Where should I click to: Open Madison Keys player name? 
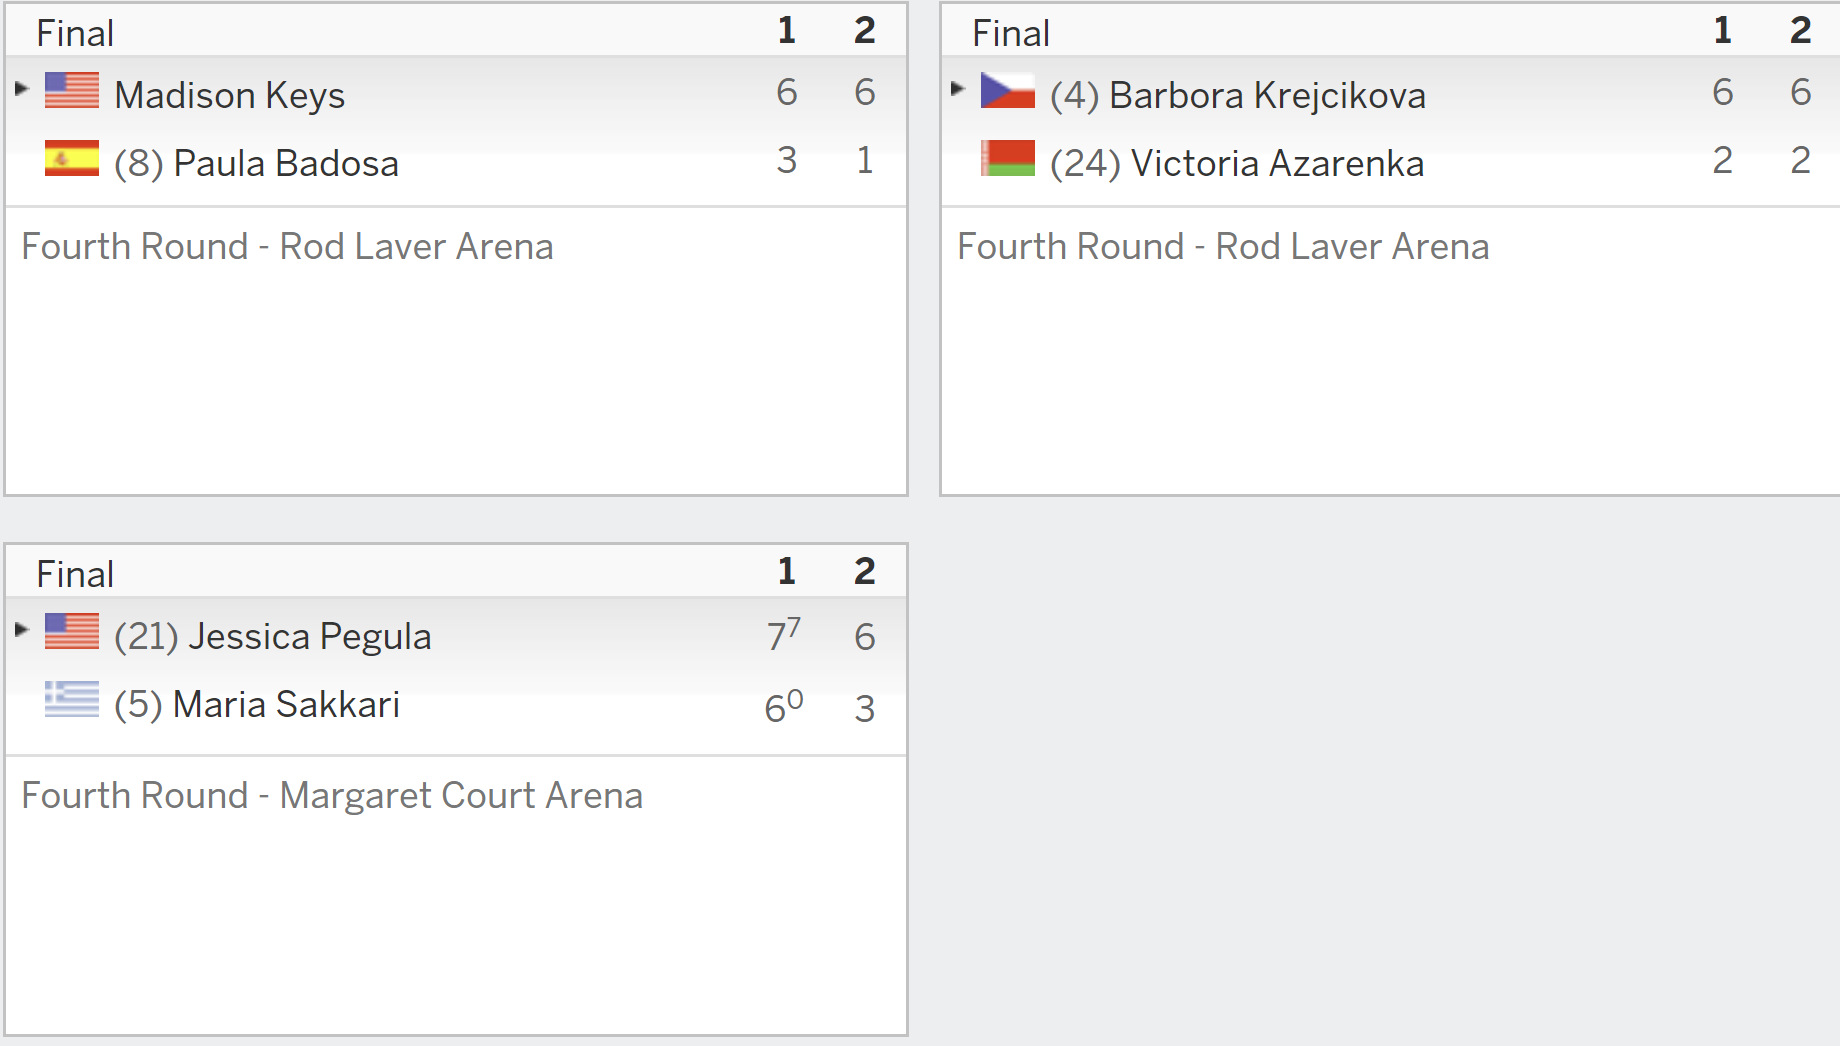pos(229,95)
